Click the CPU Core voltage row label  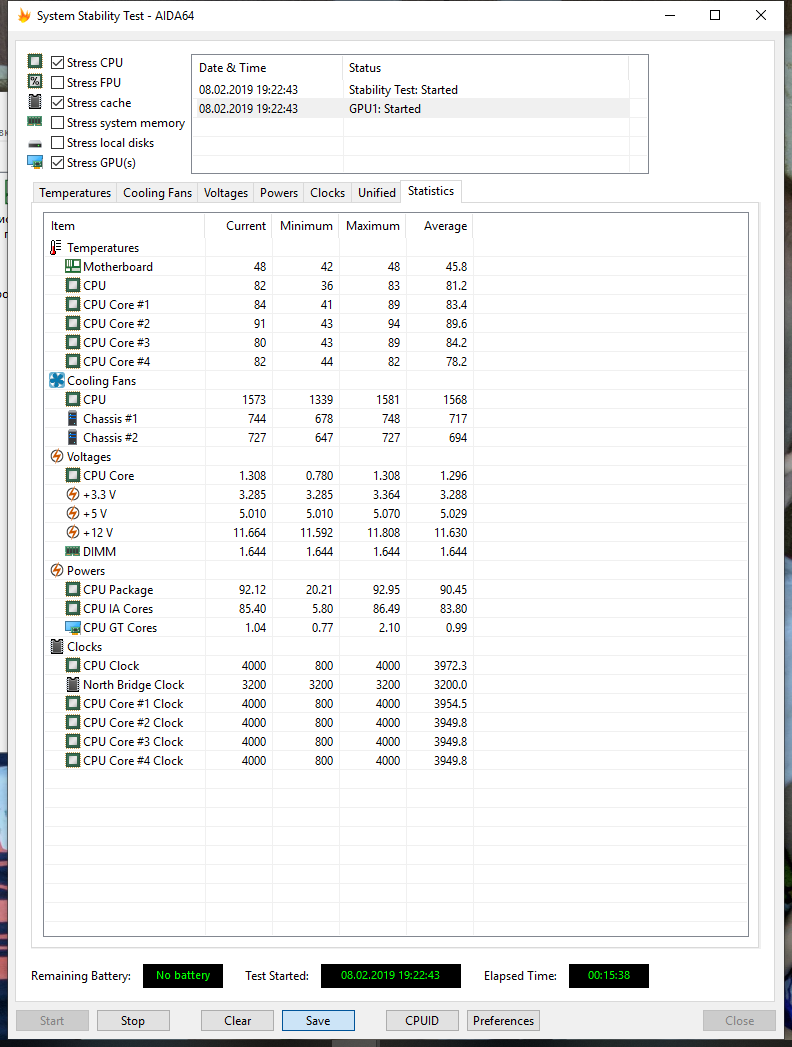coord(108,475)
